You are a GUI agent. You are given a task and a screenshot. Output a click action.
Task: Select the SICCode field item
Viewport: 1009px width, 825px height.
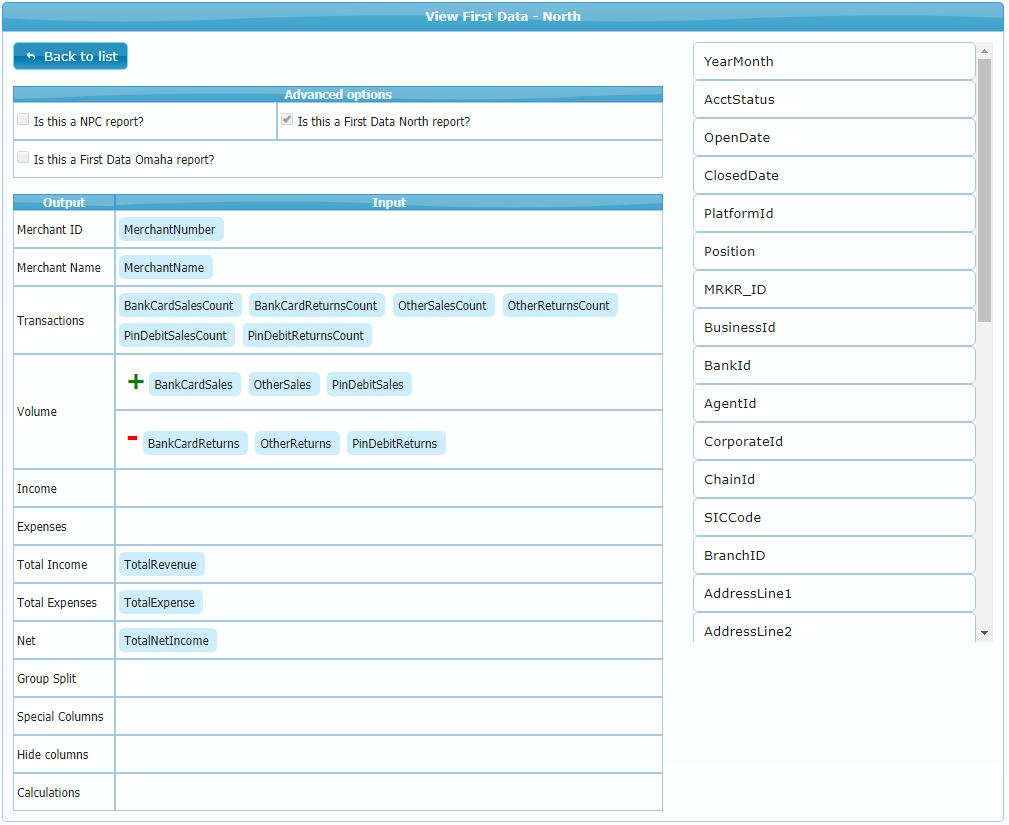click(833, 517)
